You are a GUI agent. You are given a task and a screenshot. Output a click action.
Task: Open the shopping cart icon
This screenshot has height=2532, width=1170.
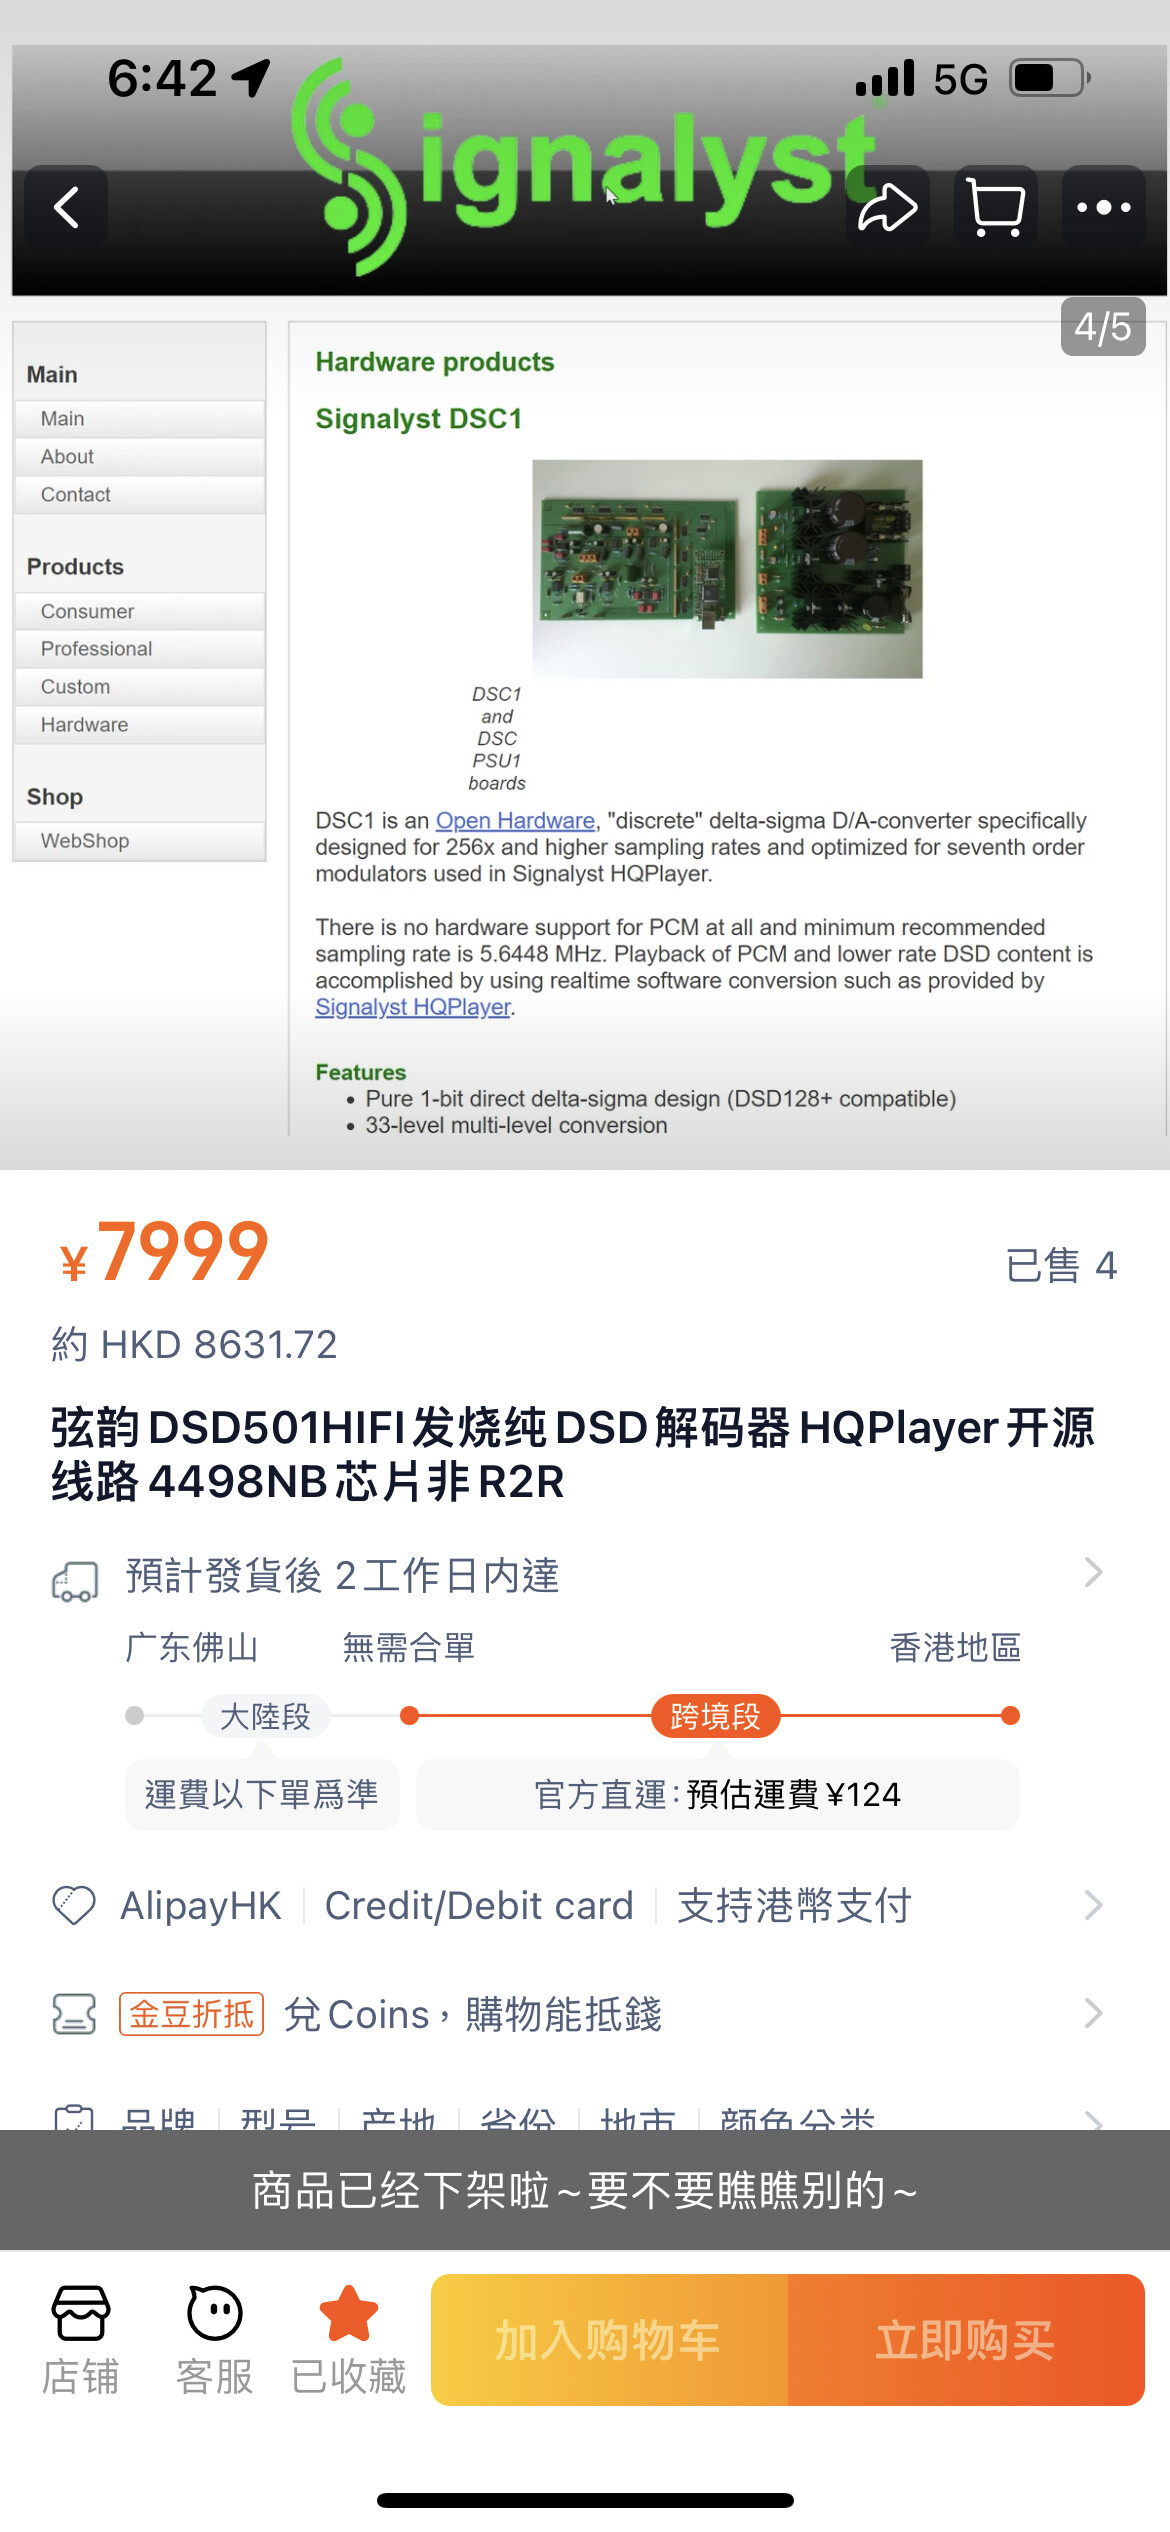click(x=996, y=207)
